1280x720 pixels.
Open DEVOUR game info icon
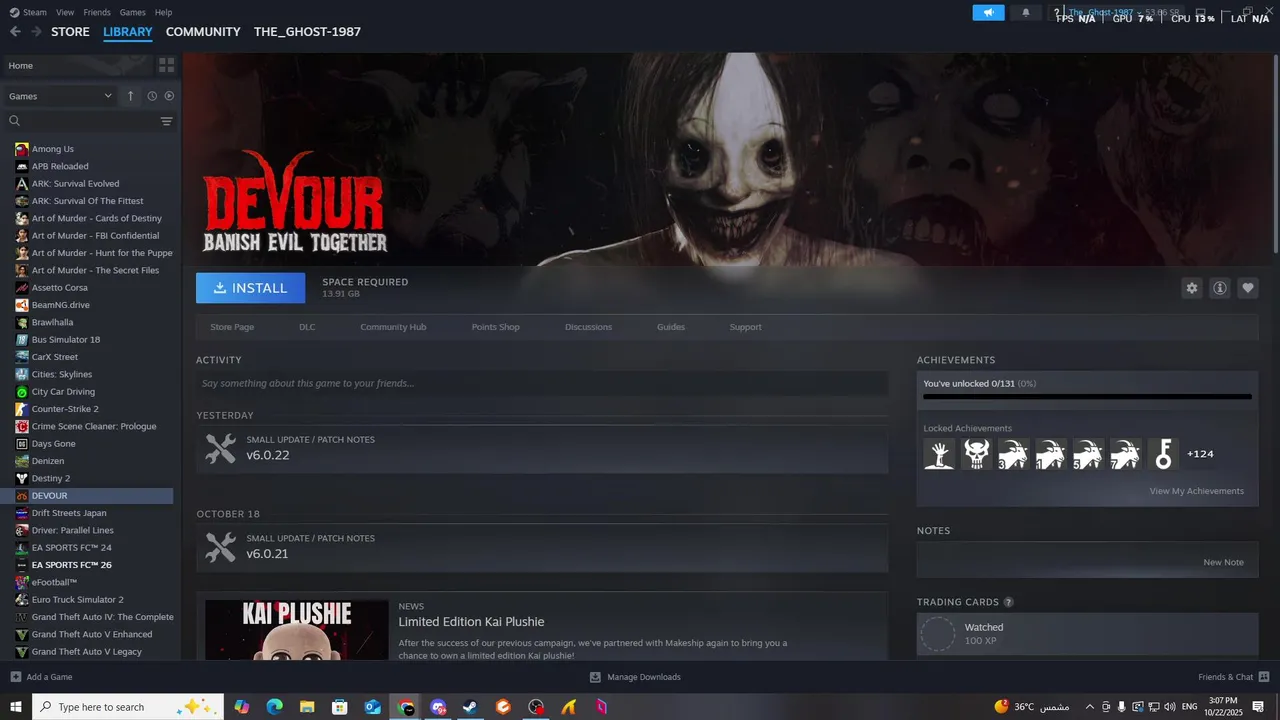pyautogui.click(x=1220, y=288)
